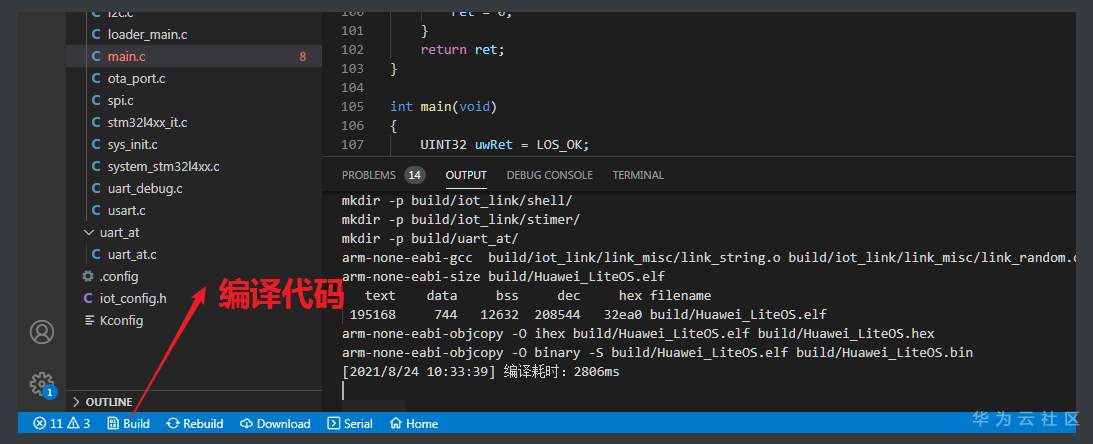
Task: Open the Manage gear icon
Action: (42, 384)
